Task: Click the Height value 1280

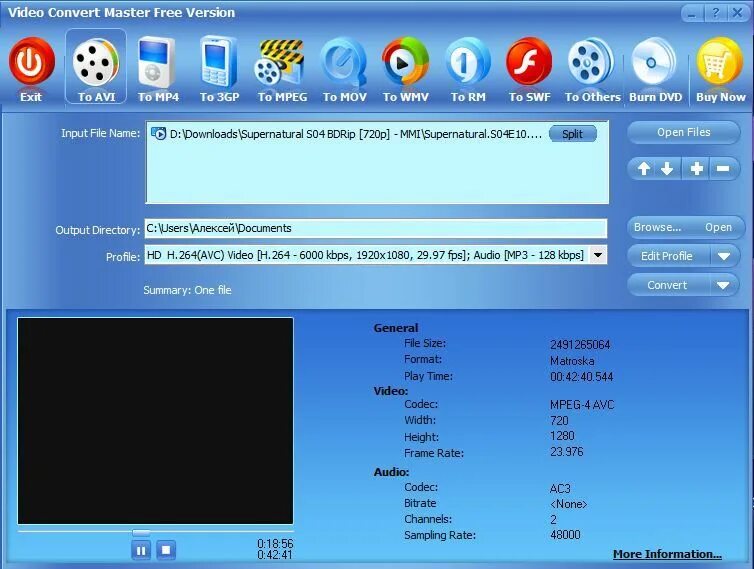Action: (562, 436)
